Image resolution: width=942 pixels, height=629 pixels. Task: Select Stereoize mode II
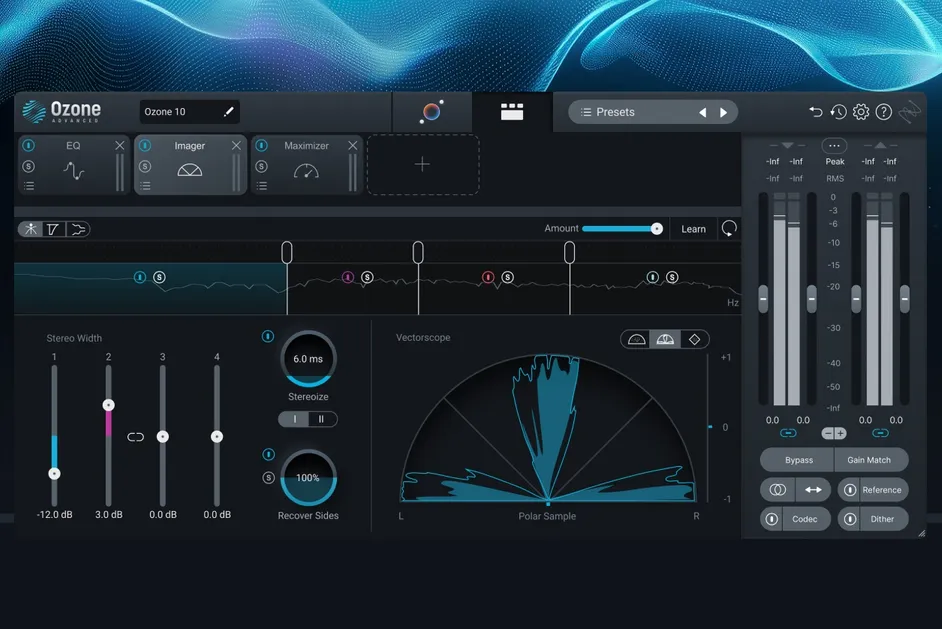321,419
